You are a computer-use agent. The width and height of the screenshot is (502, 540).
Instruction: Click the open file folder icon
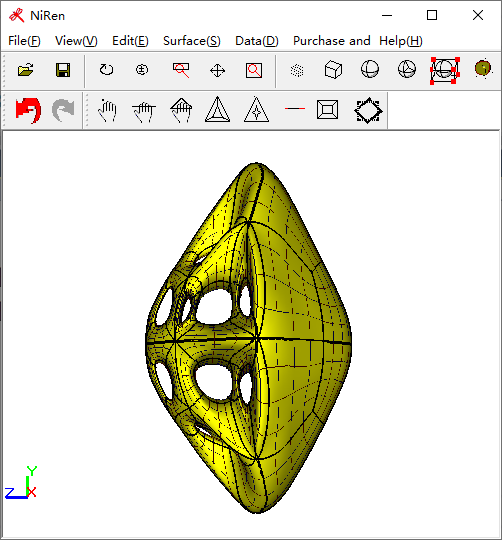click(x=25, y=70)
